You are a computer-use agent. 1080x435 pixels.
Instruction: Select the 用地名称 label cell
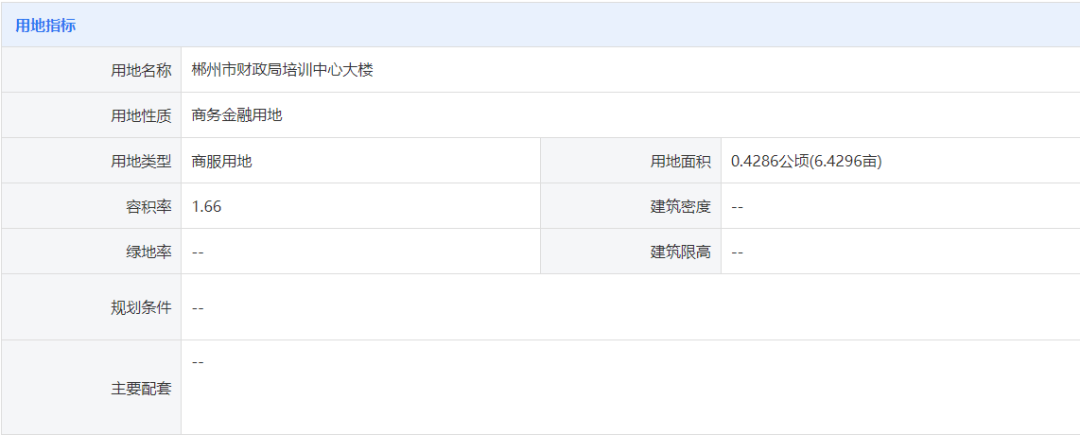coord(92,70)
